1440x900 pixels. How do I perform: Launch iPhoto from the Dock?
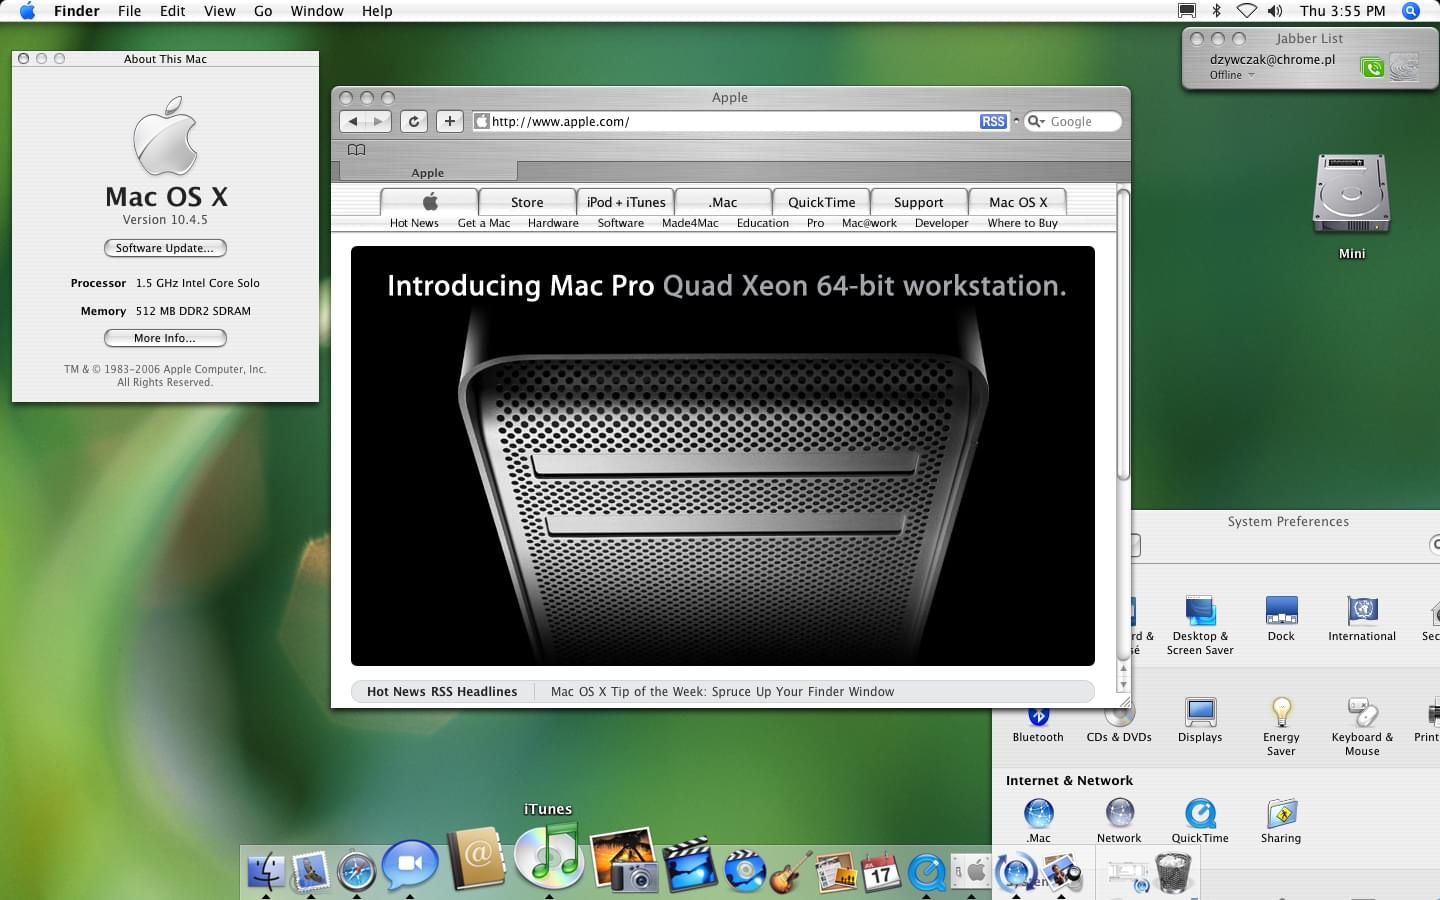(x=625, y=858)
